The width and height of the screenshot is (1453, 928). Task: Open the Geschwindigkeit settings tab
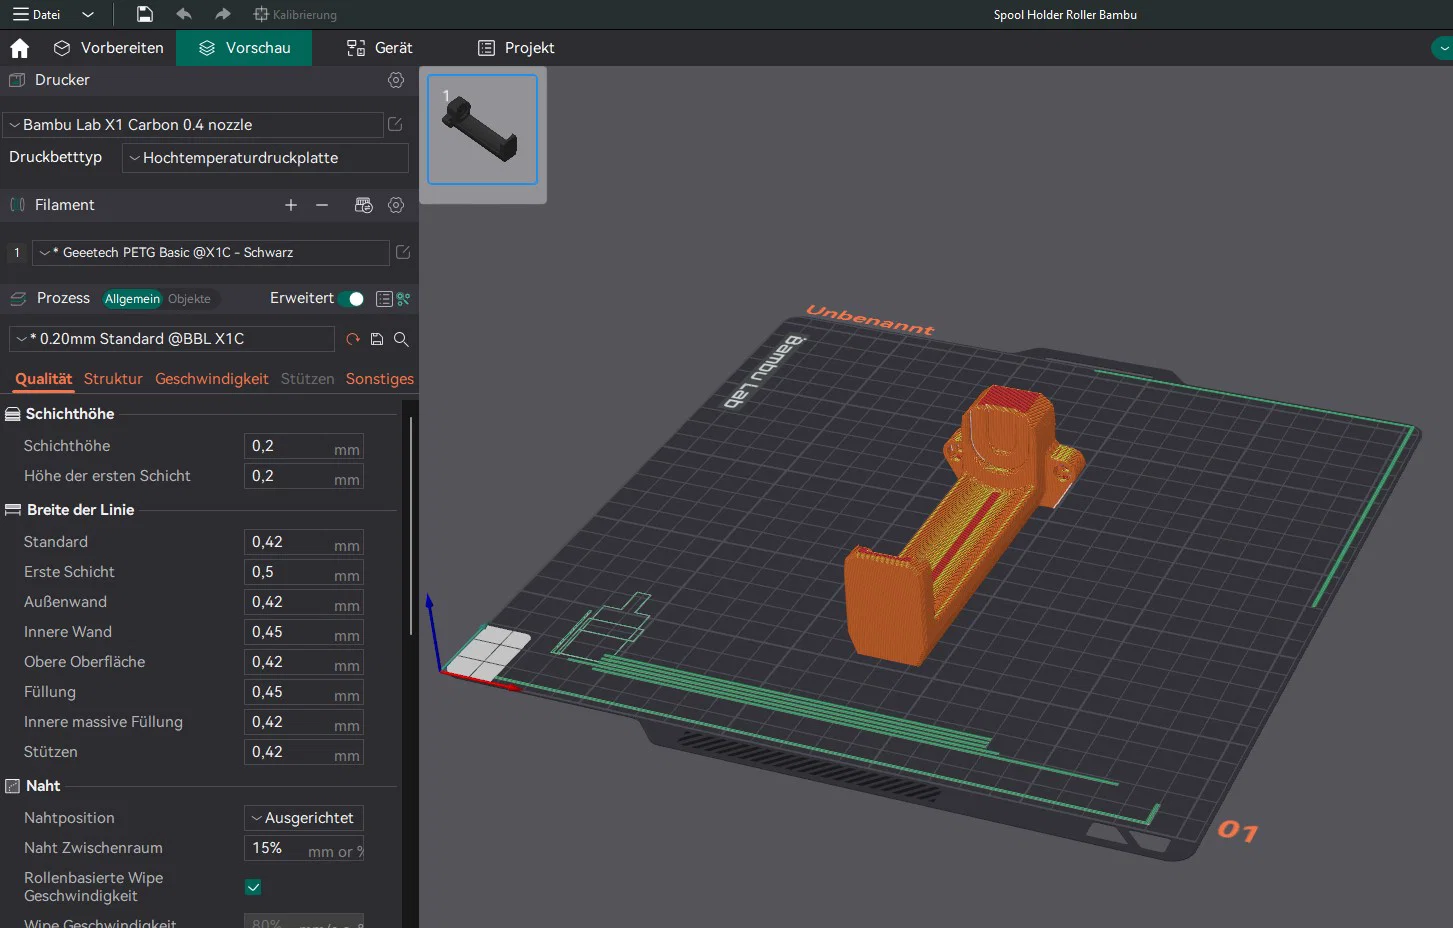coord(211,379)
